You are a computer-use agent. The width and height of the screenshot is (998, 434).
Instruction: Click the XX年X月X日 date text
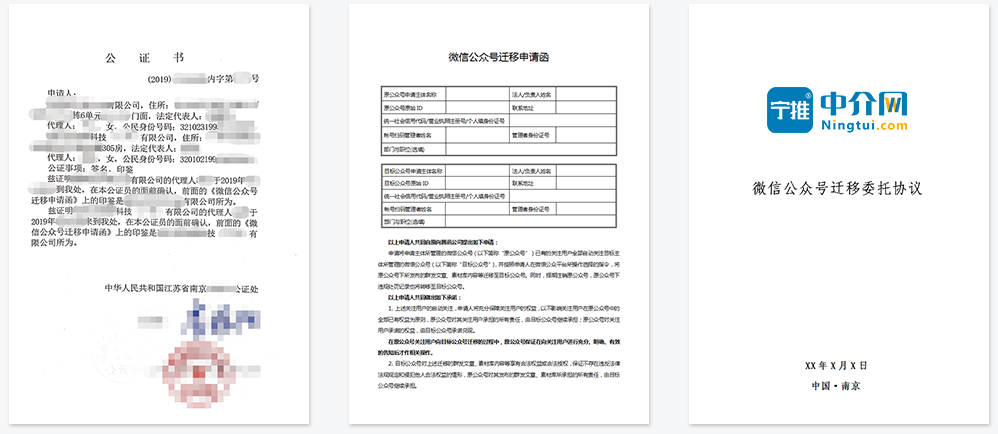coord(836,367)
